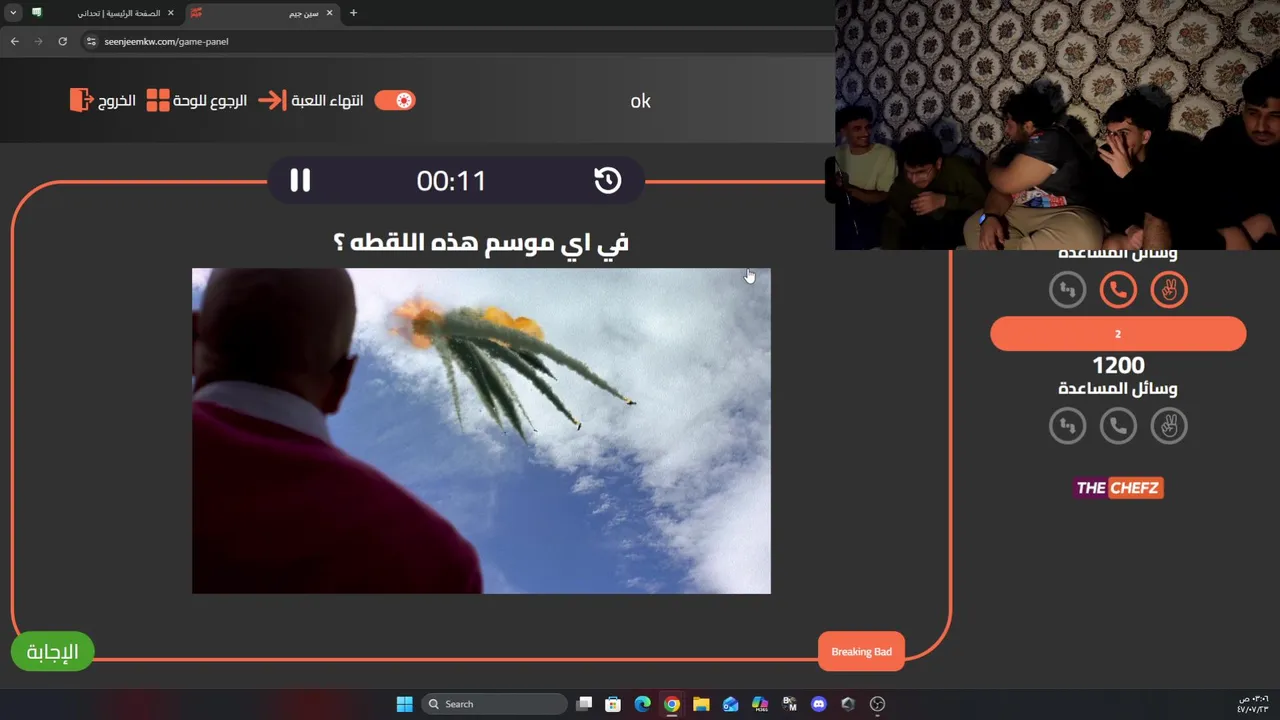Viewport: 1280px width, 720px height.
Task: Expand the tab search dropdown arrow
Action: (x=13, y=13)
